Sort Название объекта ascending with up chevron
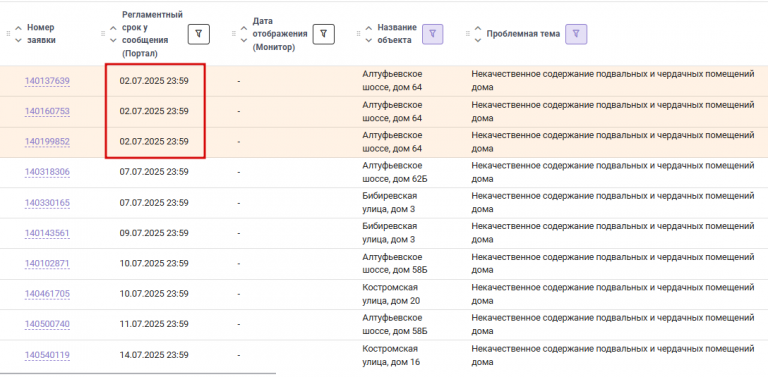Viewport: 768px width, 377px height. pos(369,28)
